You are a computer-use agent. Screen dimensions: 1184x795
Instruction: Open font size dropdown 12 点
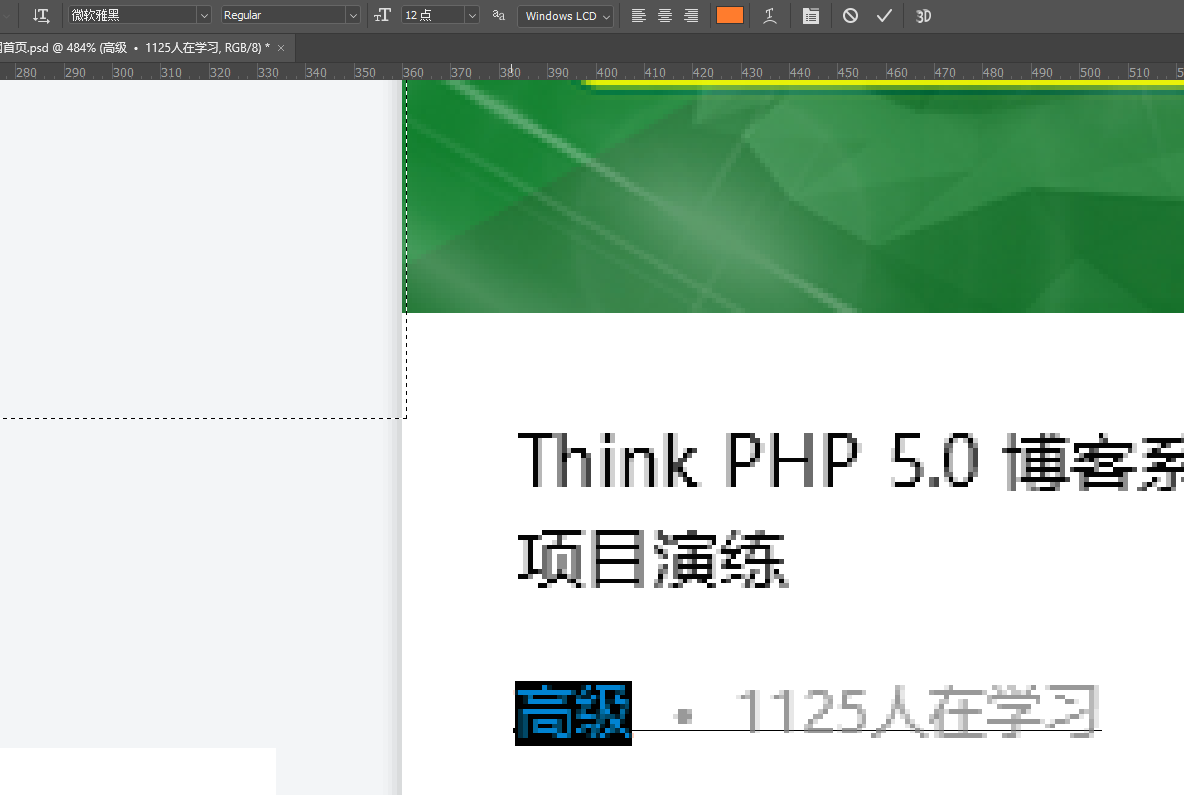[472, 16]
